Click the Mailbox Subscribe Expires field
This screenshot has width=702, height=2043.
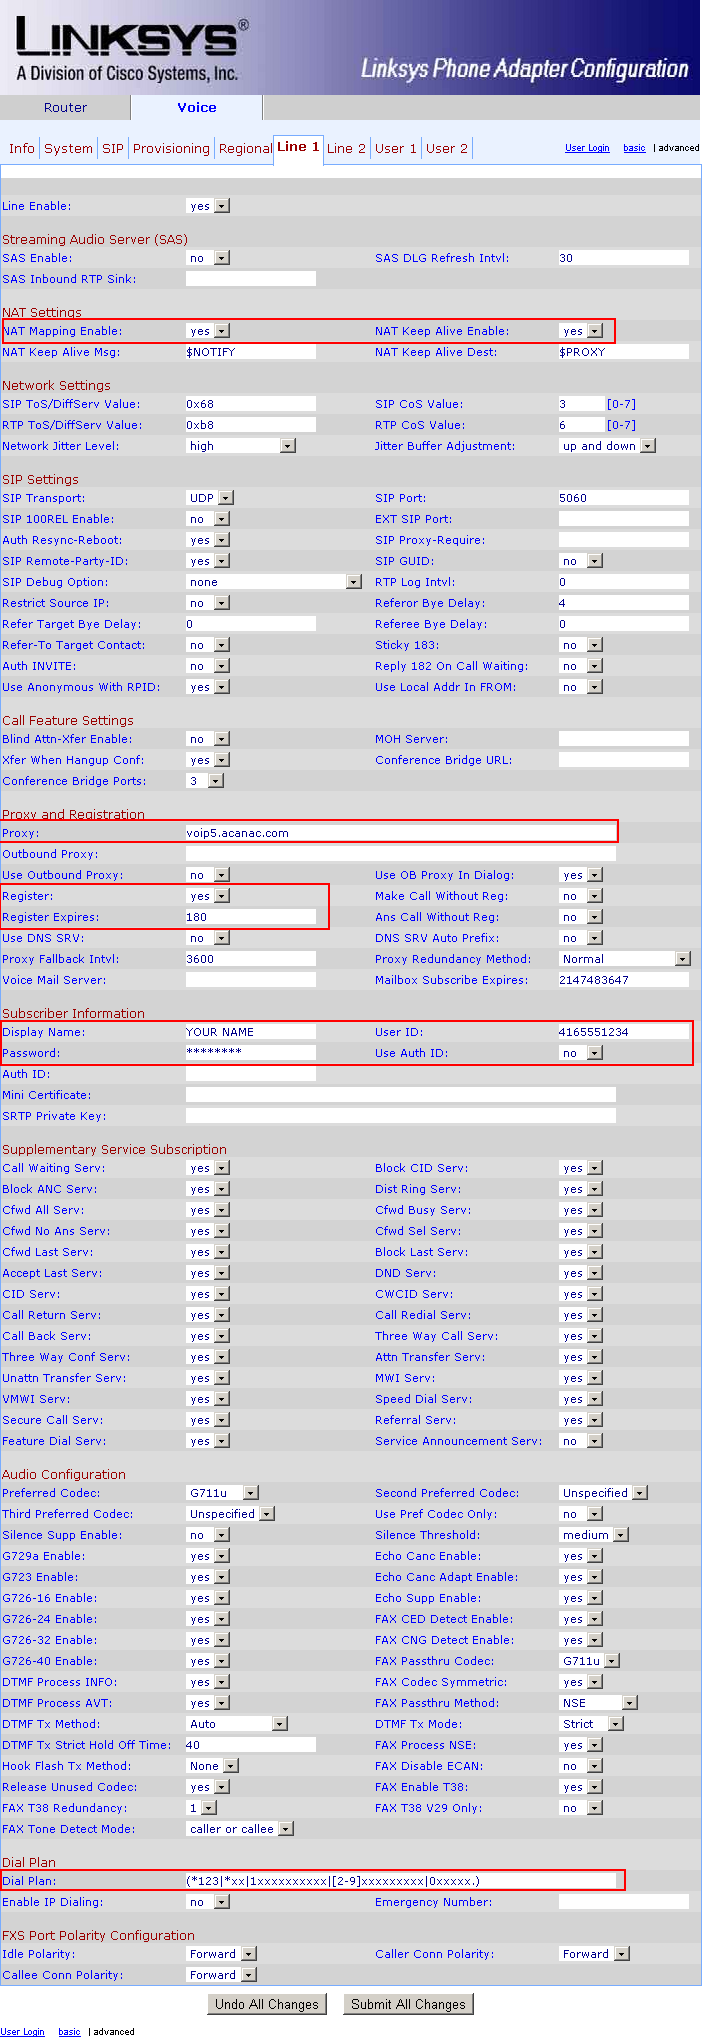[624, 980]
